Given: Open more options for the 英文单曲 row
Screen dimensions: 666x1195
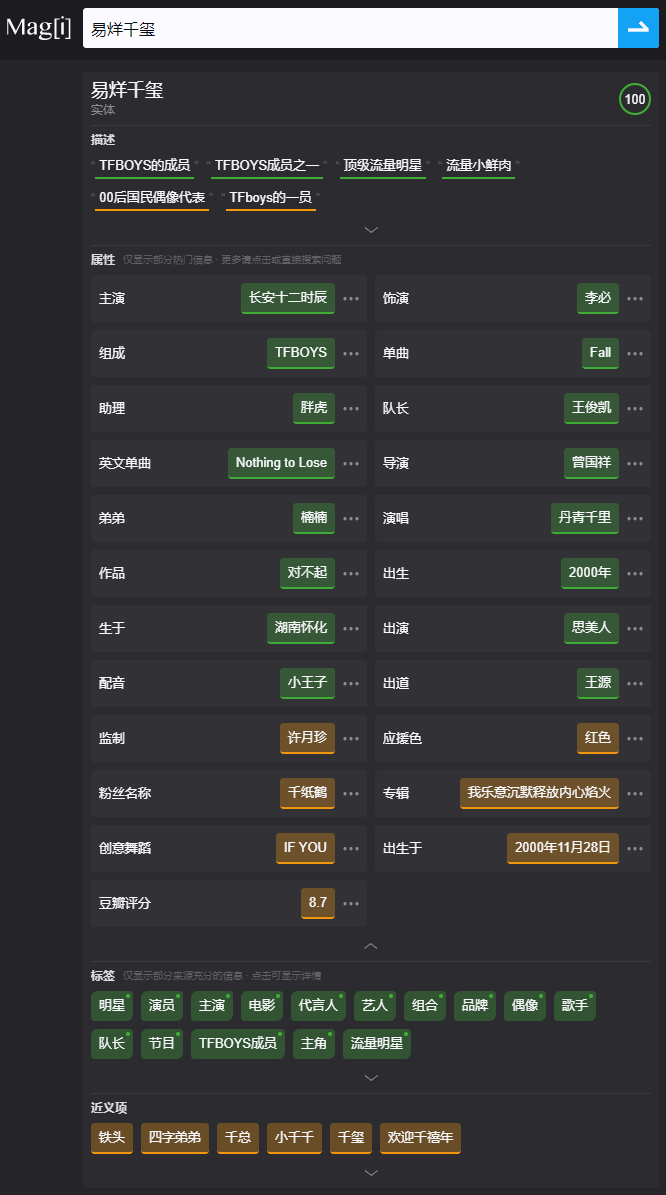Looking at the screenshot, I should [x=351, y=463].
